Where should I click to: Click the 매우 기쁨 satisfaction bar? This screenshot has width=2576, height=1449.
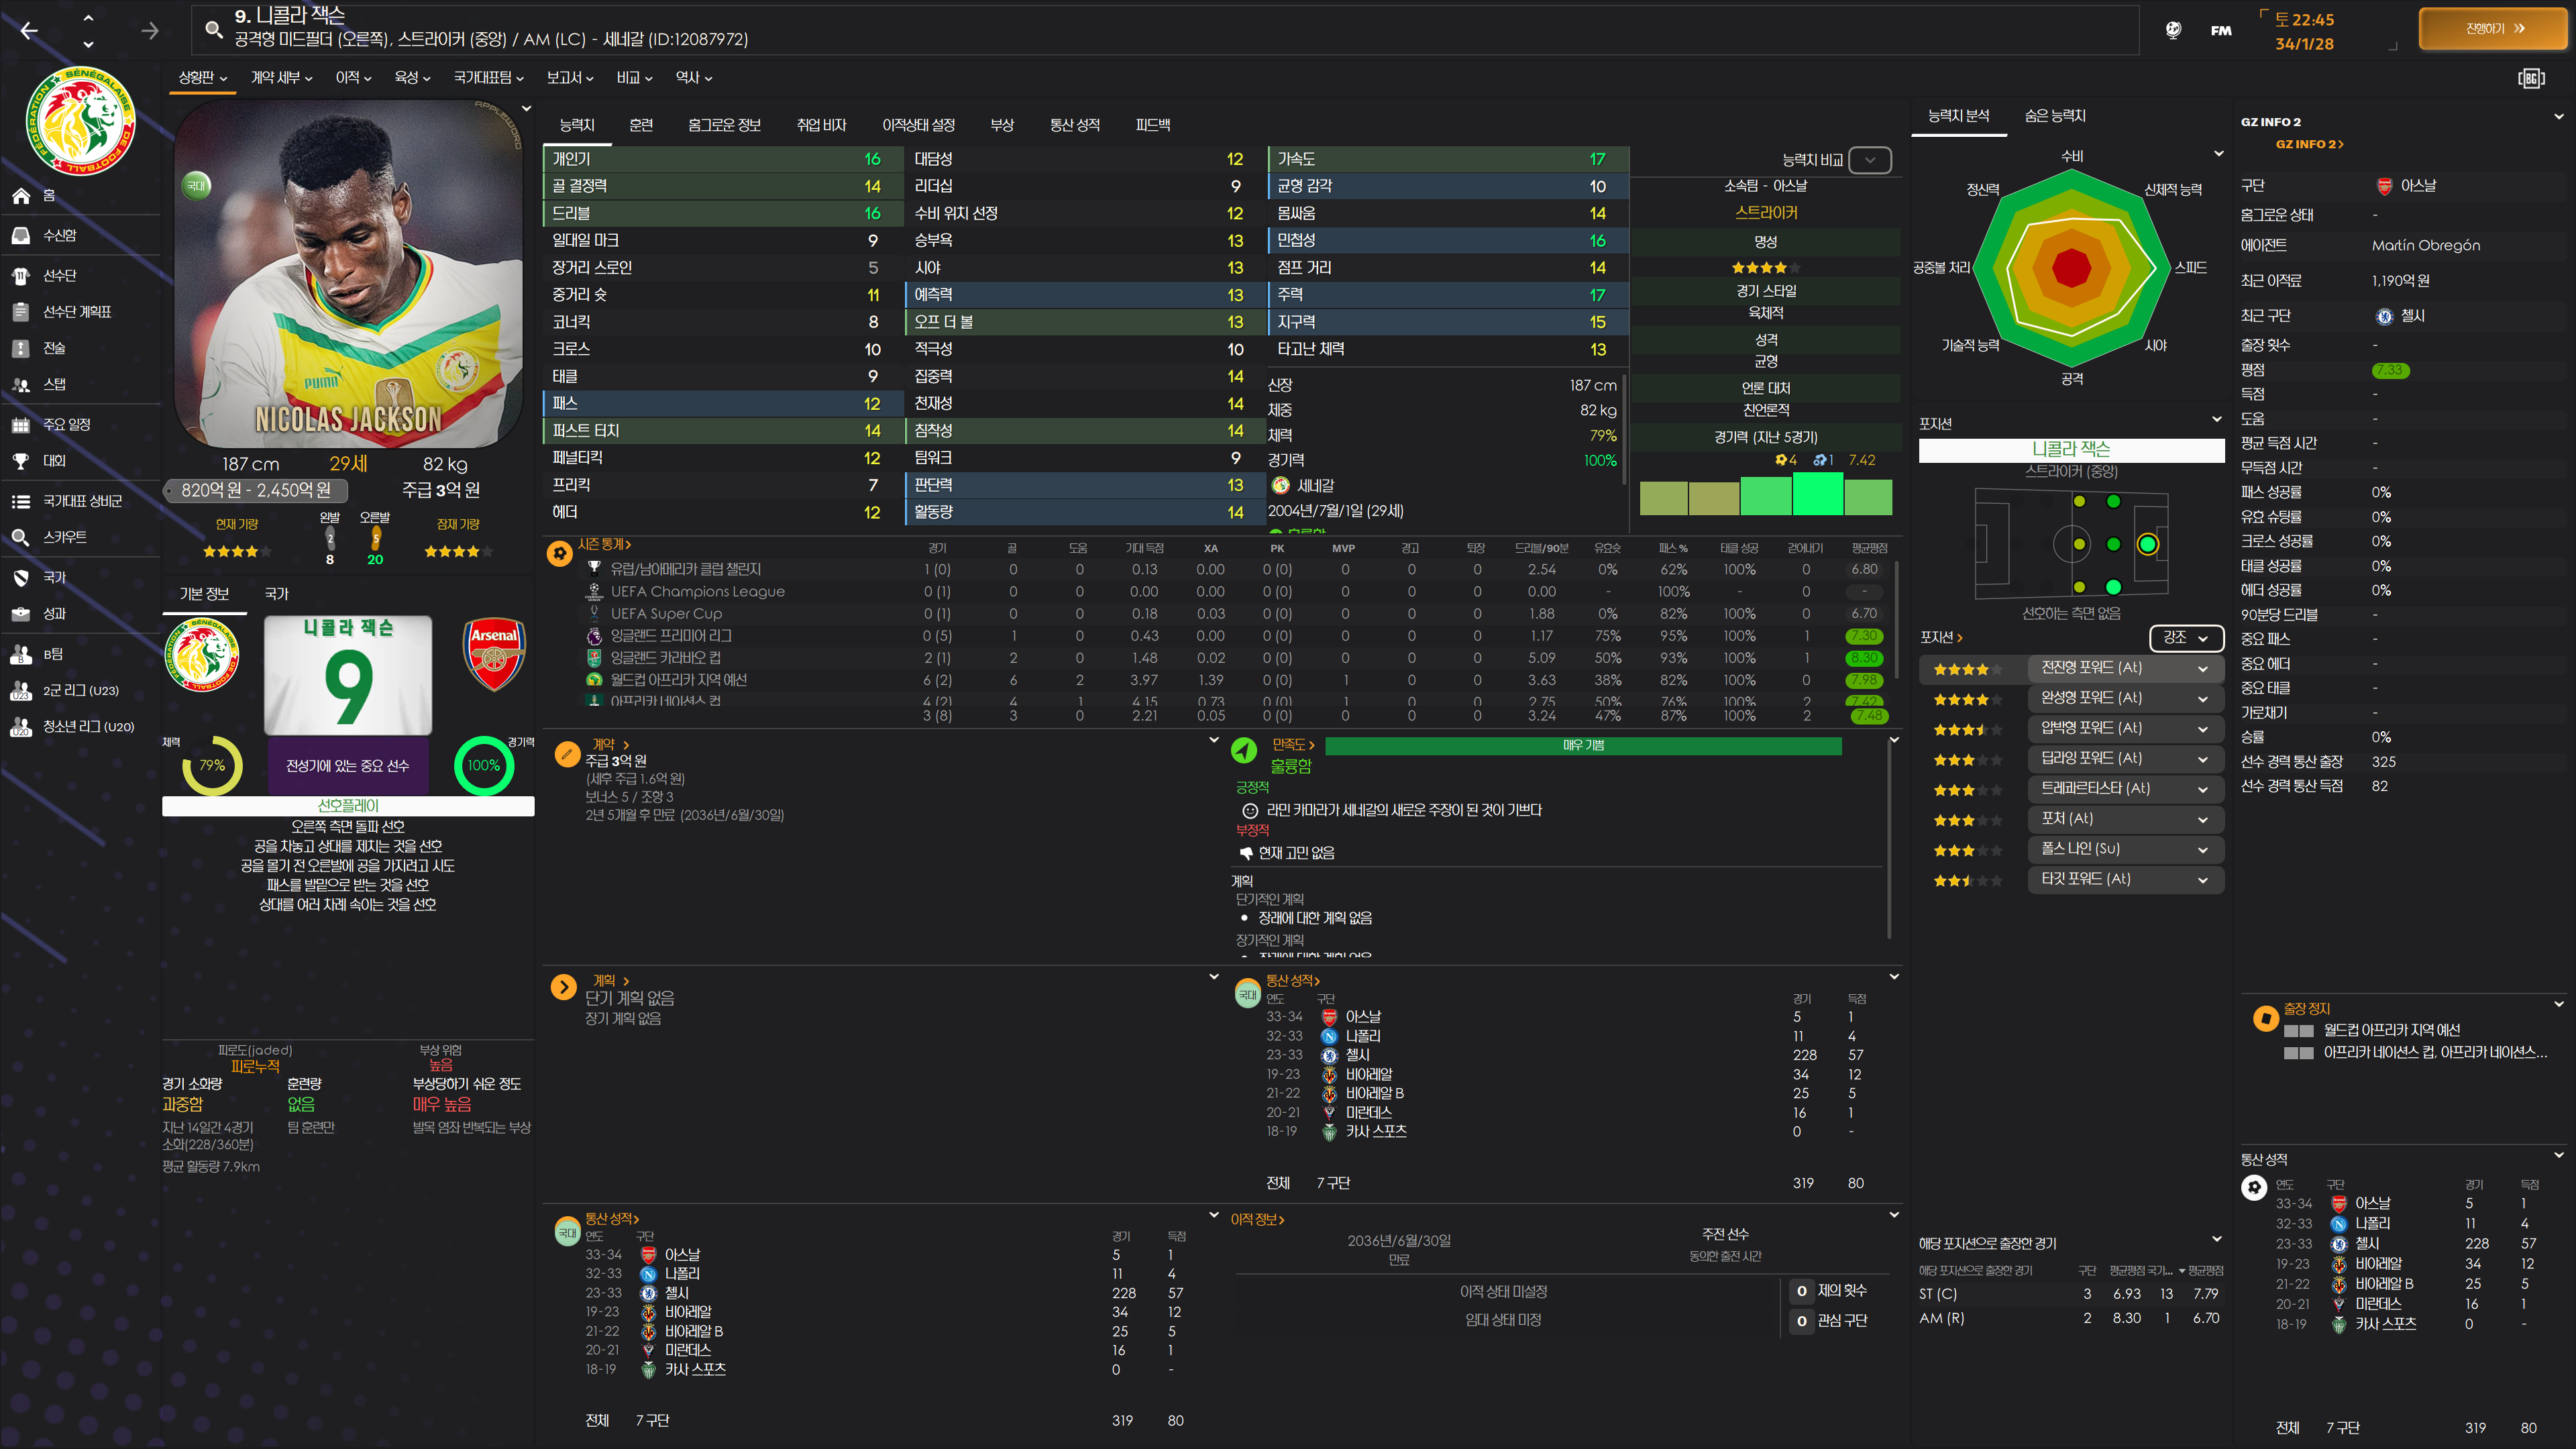1582,746
